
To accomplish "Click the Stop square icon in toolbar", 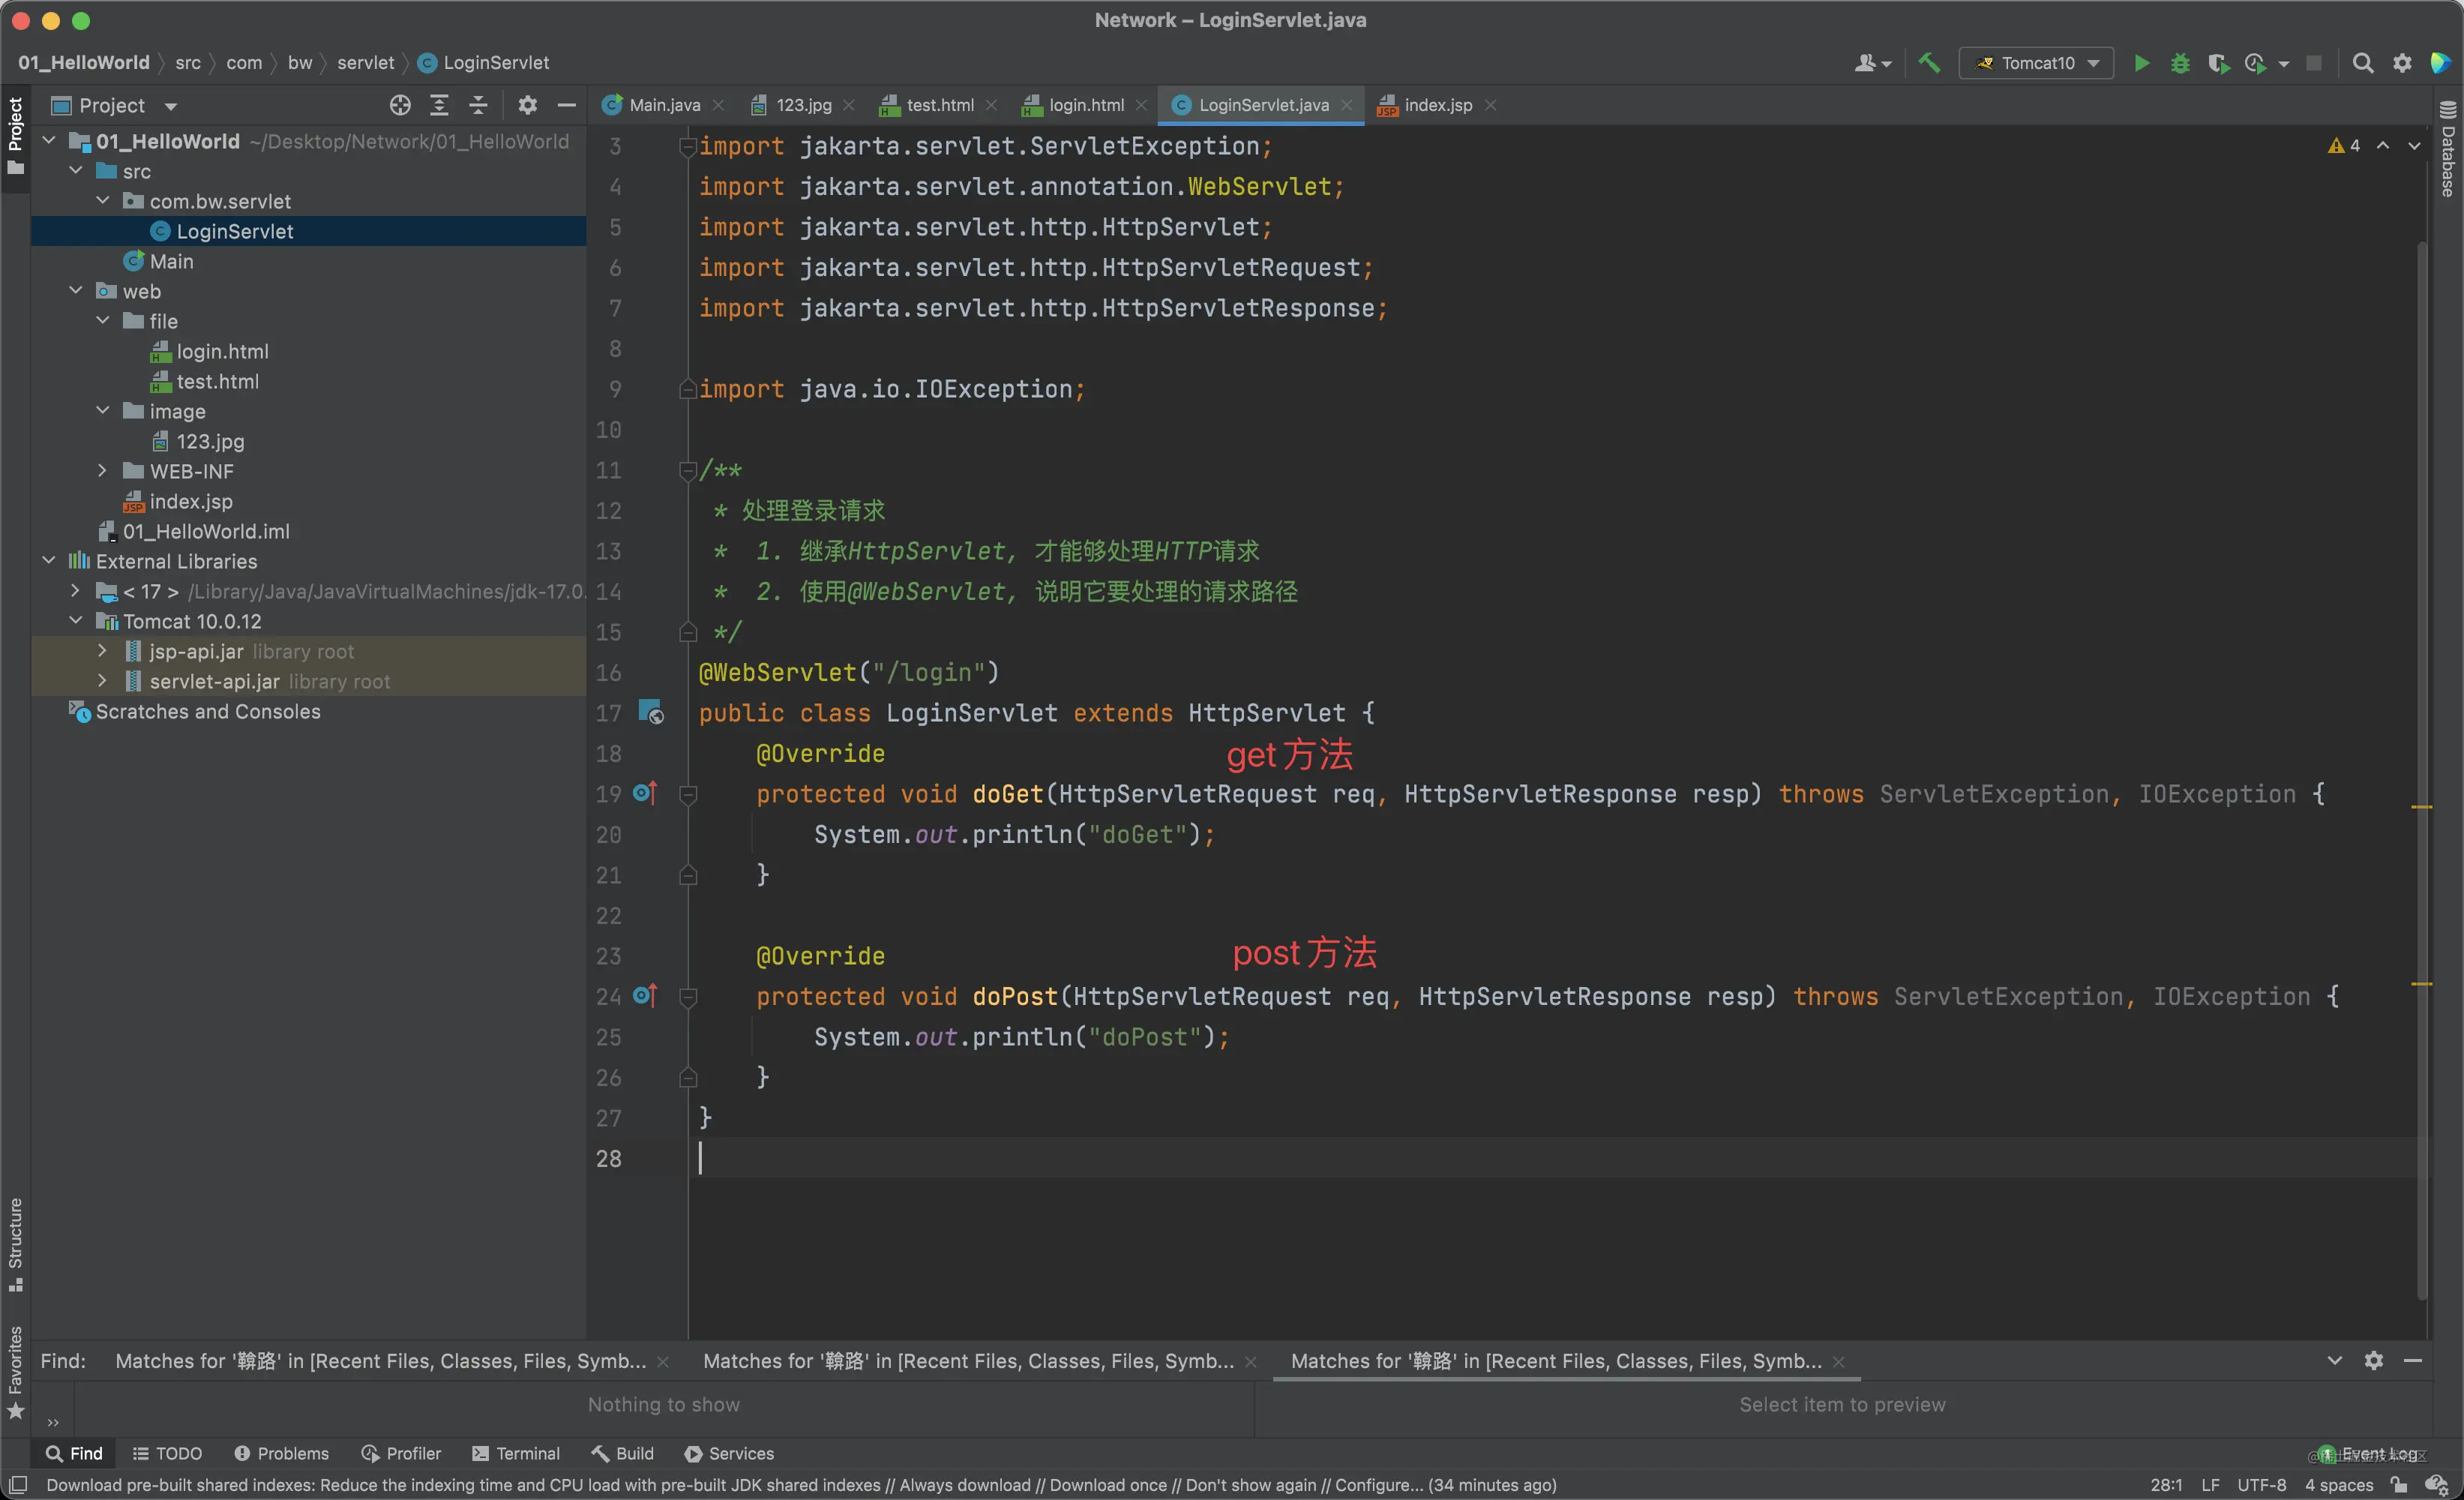I will coord(2313,63).
